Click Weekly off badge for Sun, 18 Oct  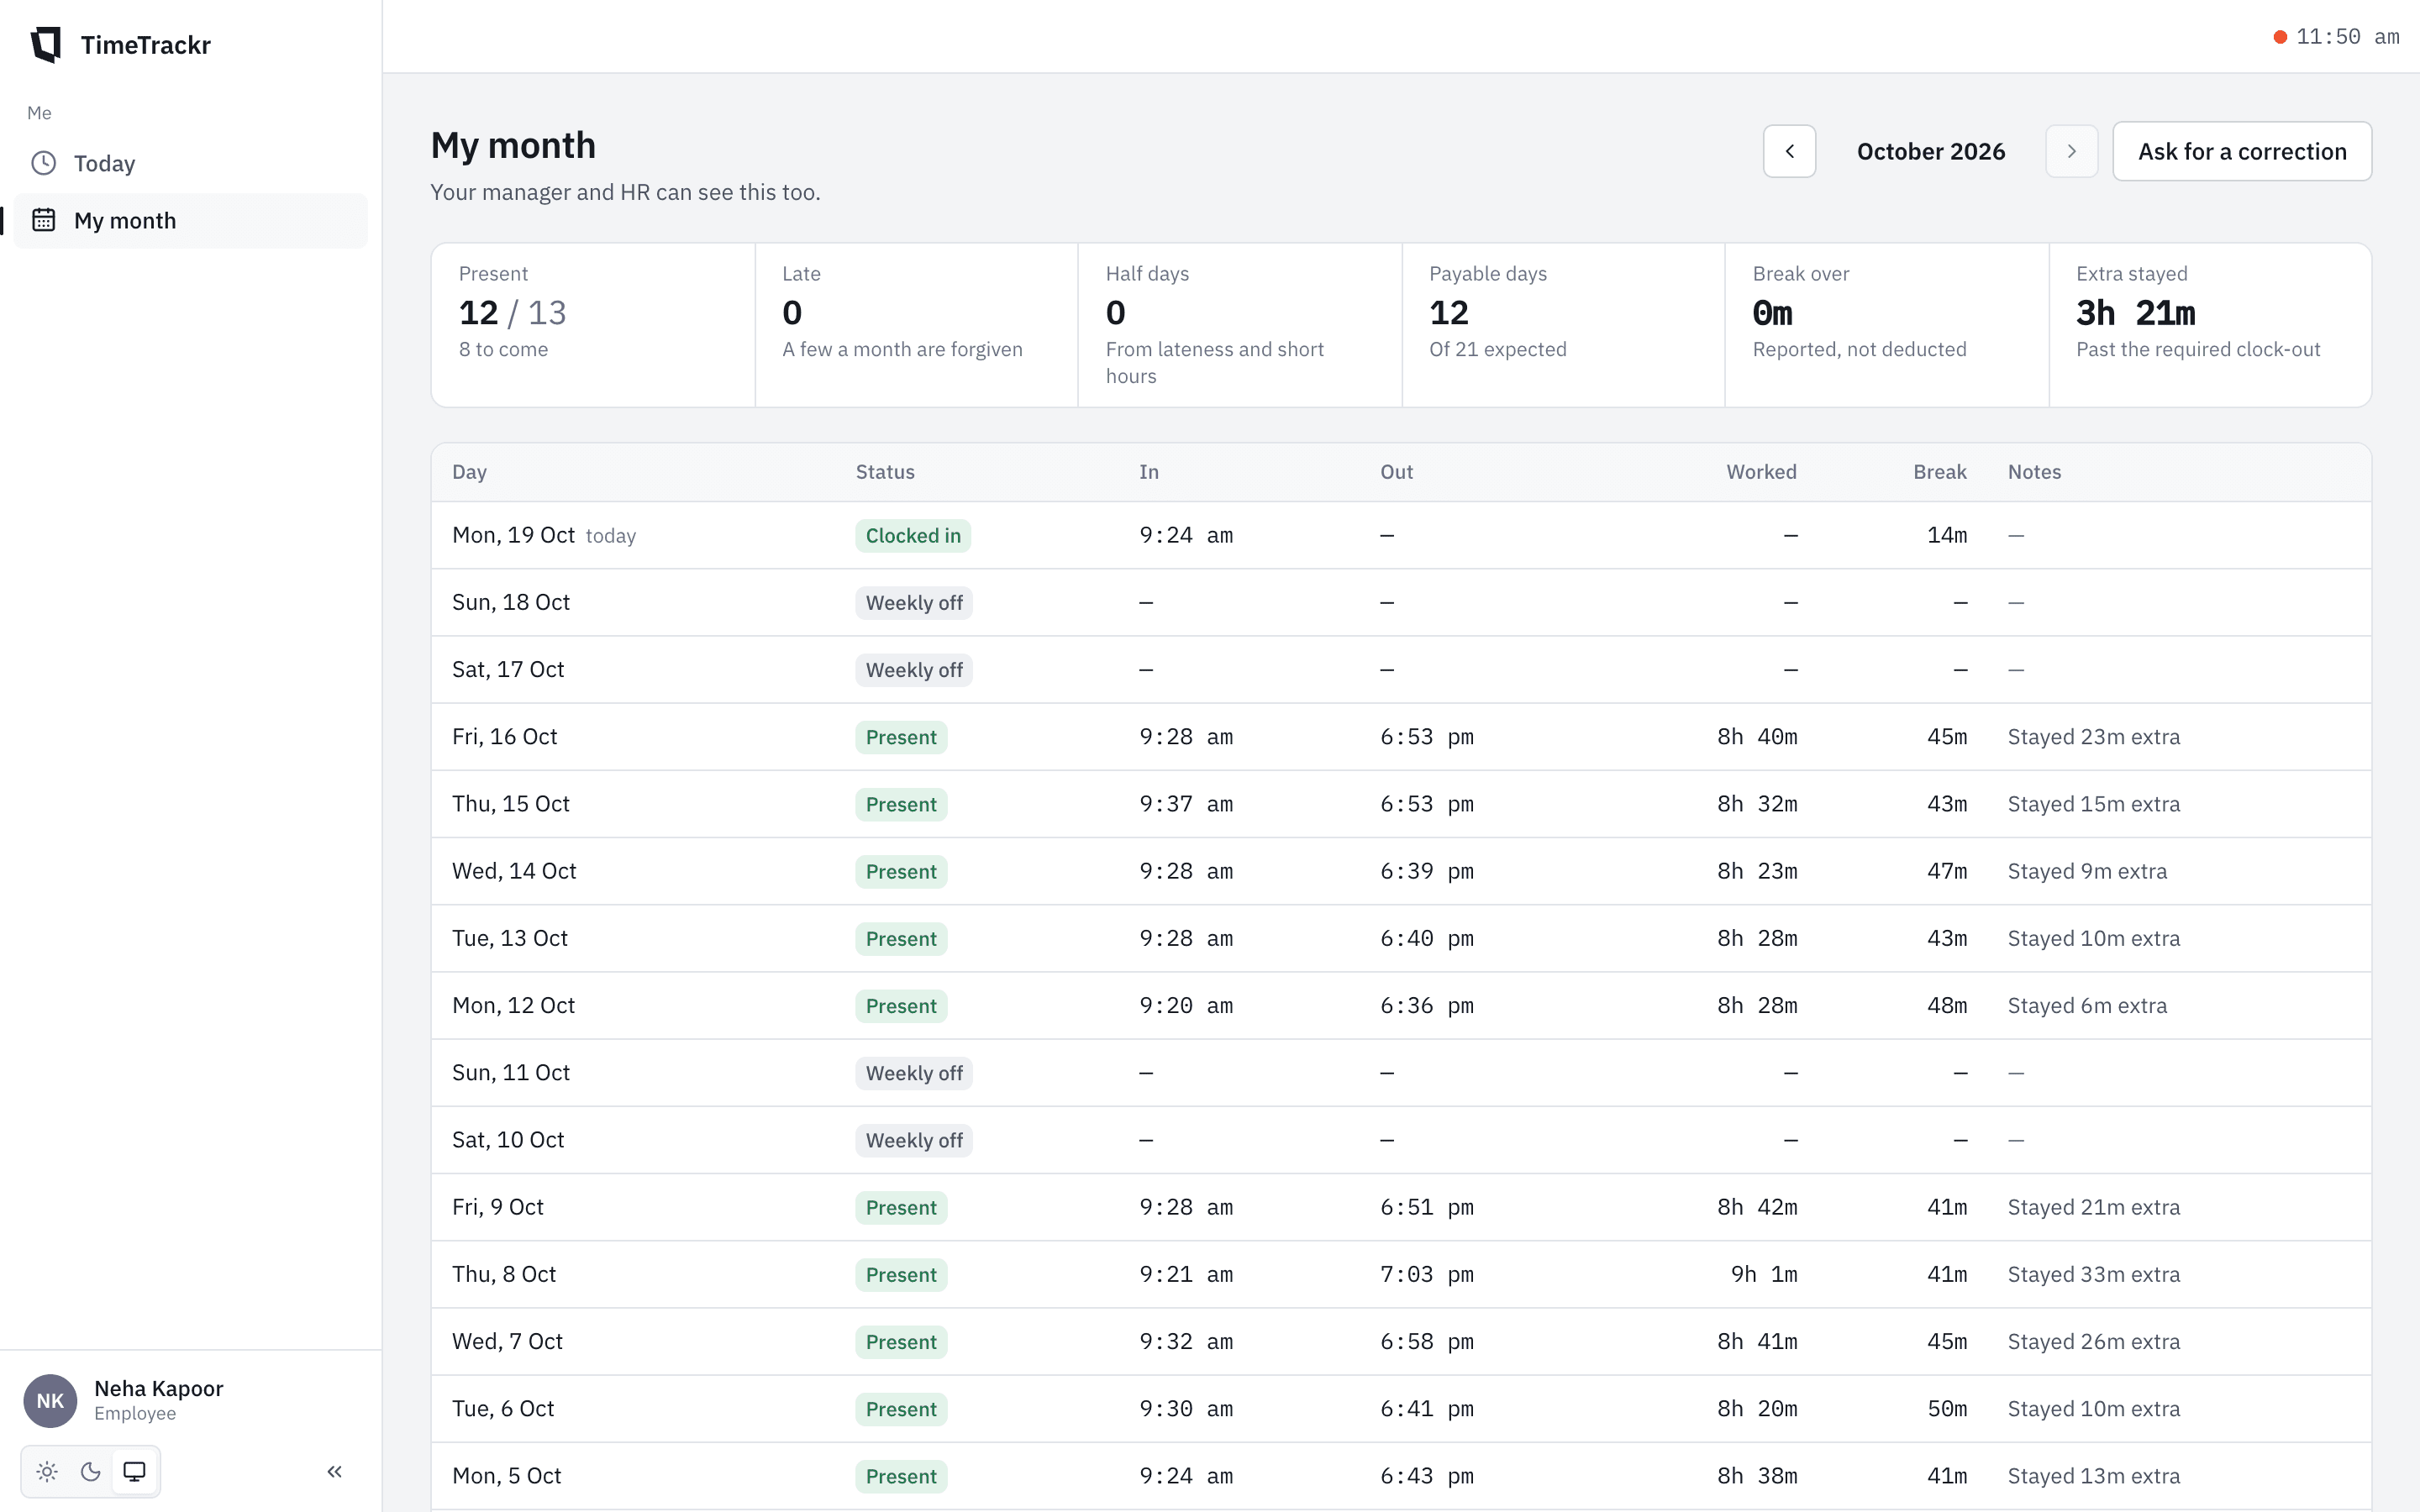point(913,602)
